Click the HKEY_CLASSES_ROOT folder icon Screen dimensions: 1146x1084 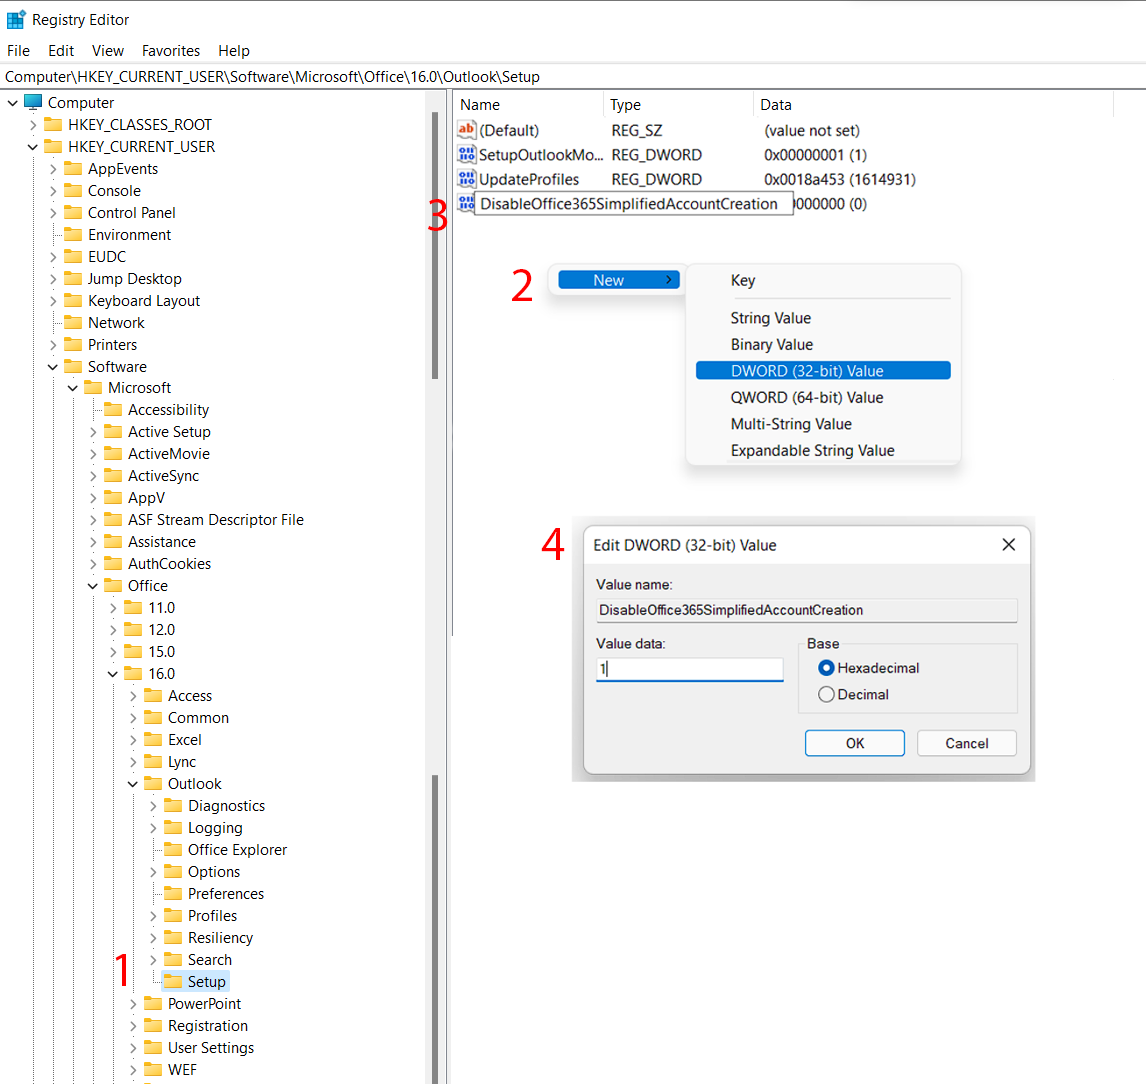(x=53, y=124)
